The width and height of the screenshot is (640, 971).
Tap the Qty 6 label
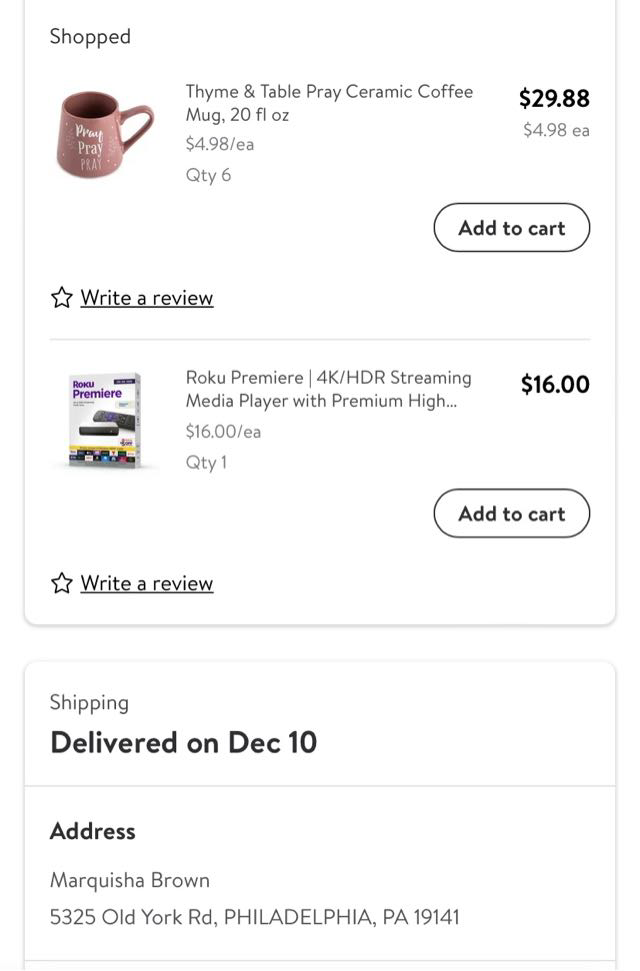(208, 175)
